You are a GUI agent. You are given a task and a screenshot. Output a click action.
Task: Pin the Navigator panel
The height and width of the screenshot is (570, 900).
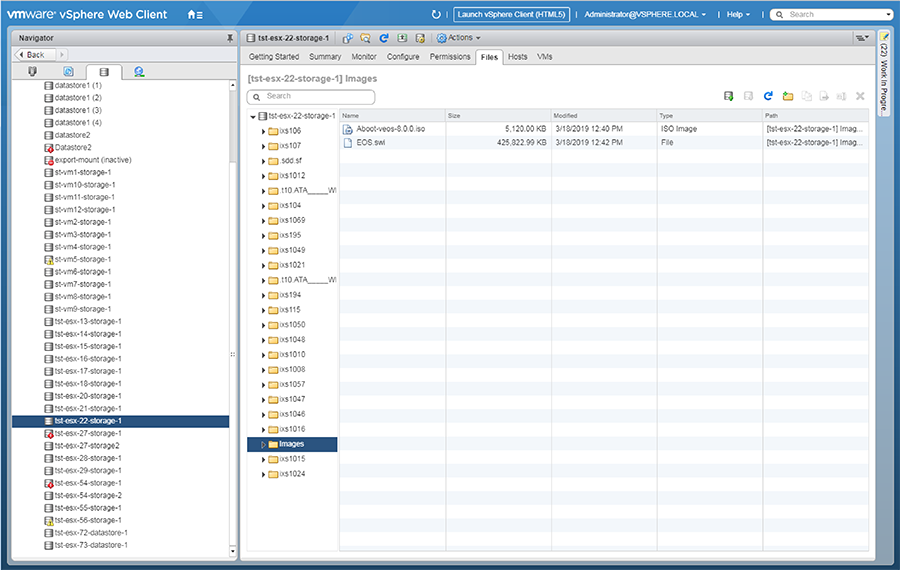tap(230, 38)
